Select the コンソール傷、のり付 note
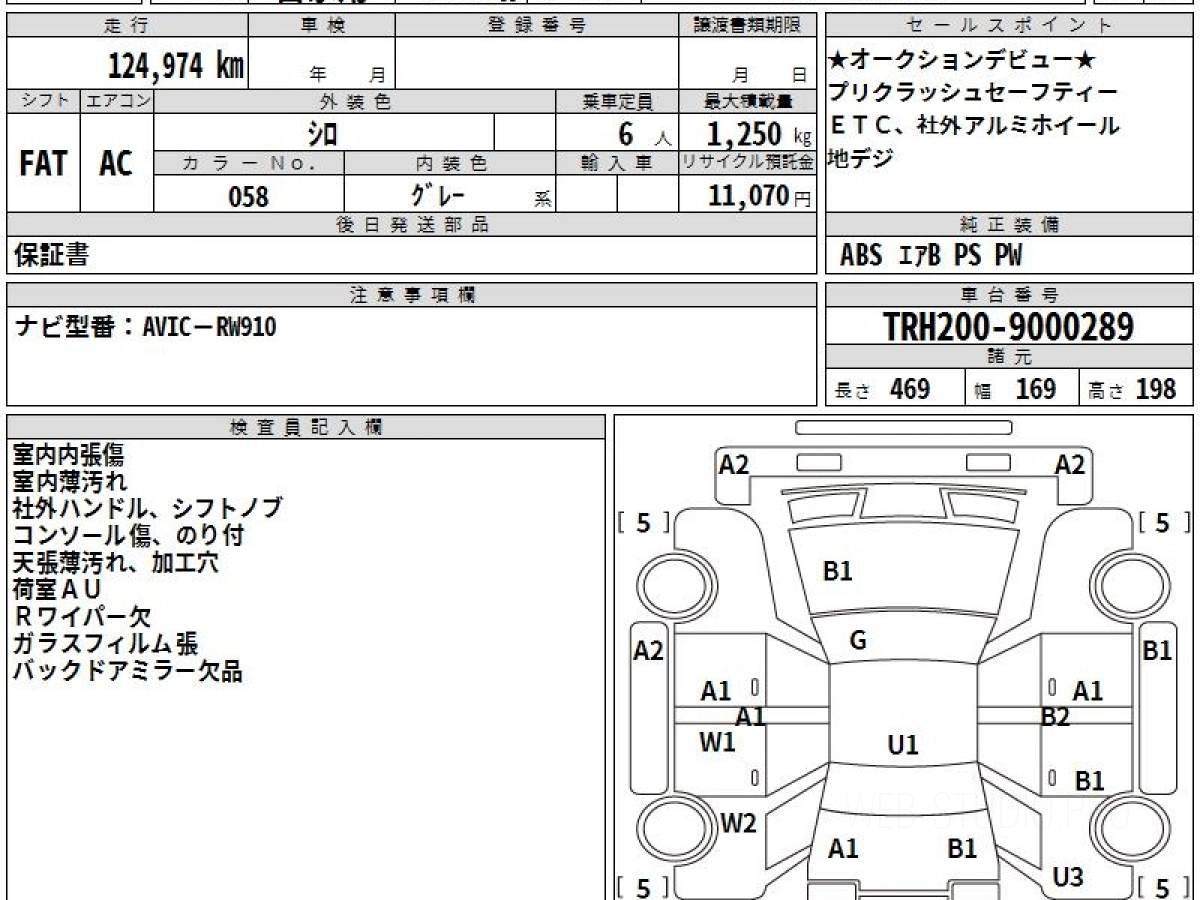 128,535
